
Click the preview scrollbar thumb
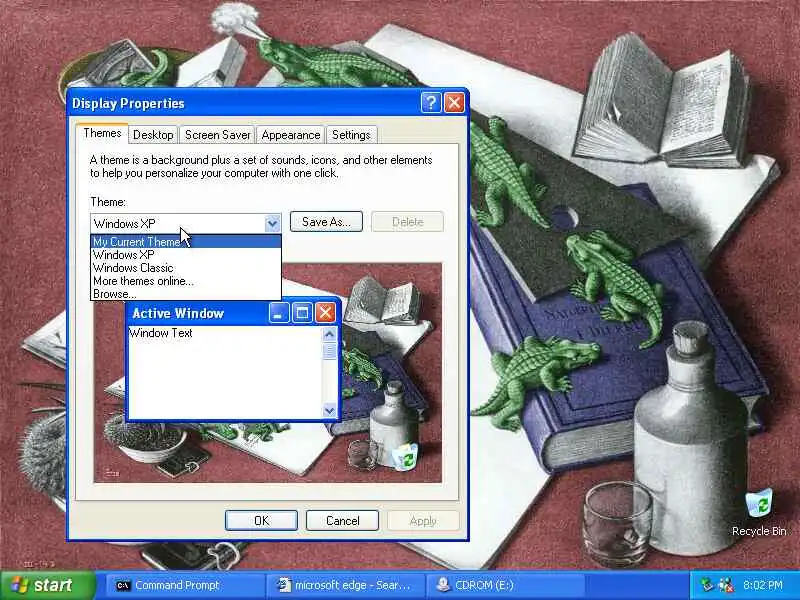tap(330, 351)
